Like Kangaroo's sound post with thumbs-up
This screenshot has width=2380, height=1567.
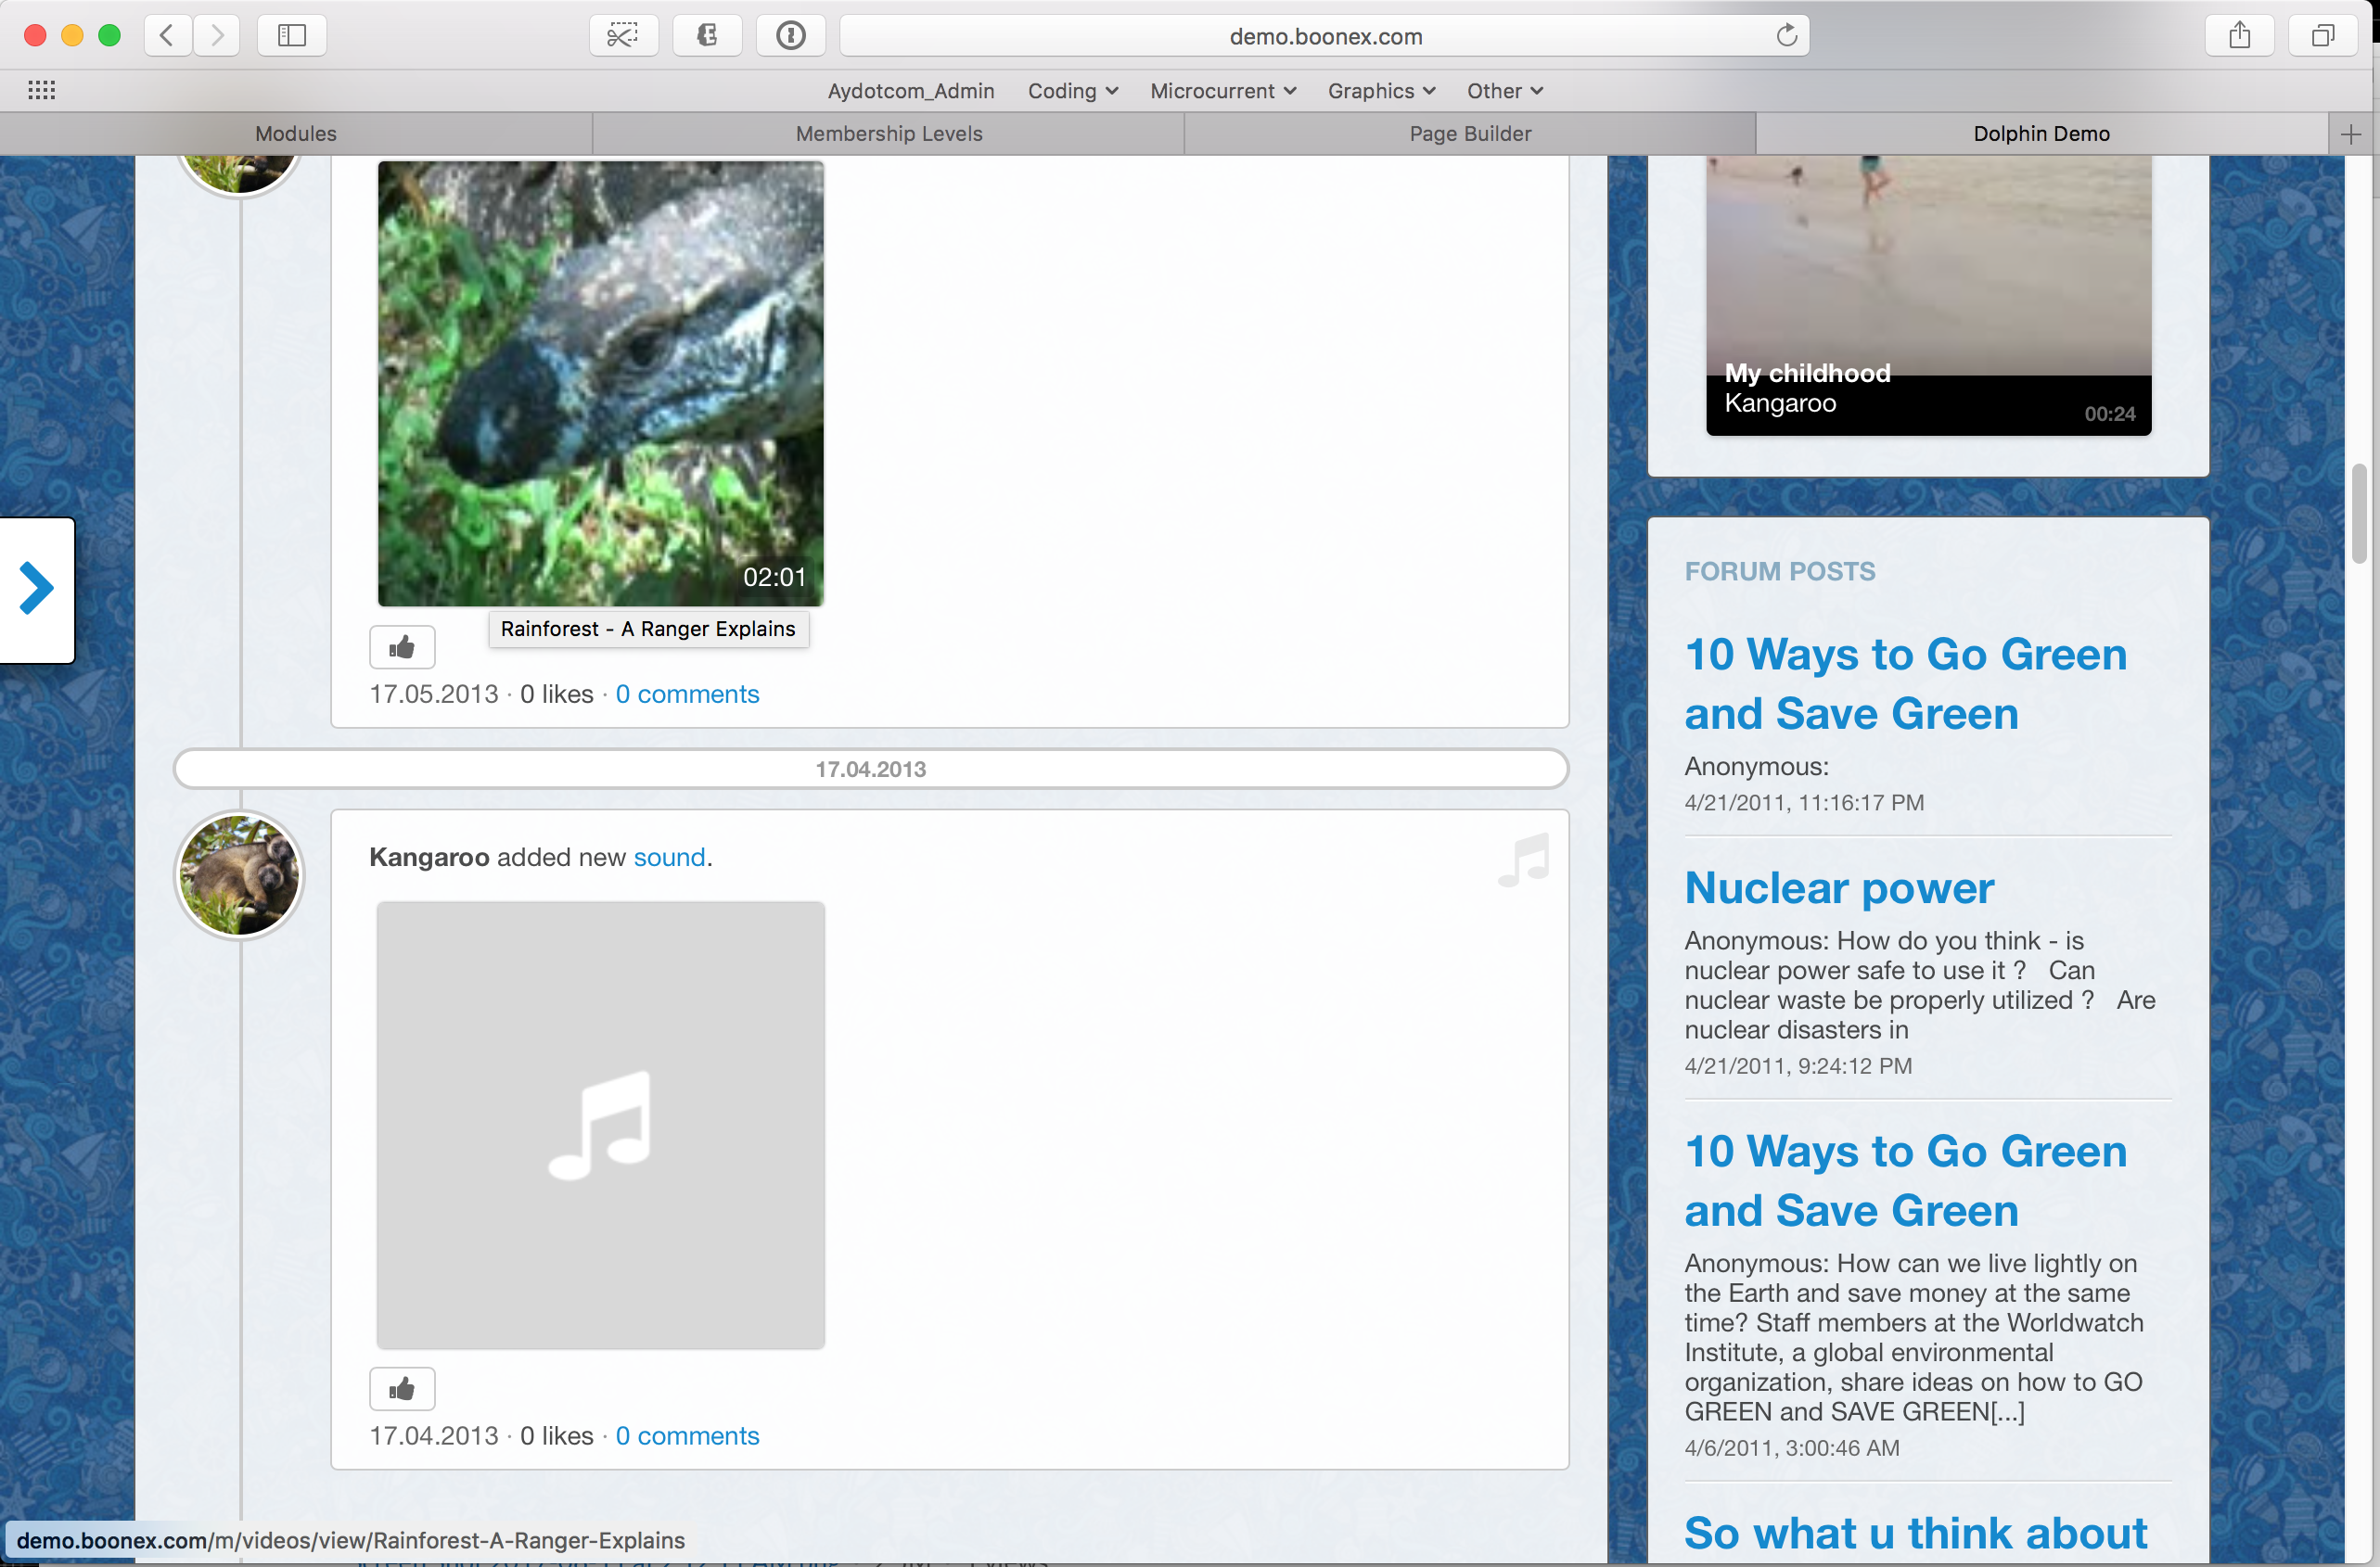pyautogui.click(x=402, y=1388)
